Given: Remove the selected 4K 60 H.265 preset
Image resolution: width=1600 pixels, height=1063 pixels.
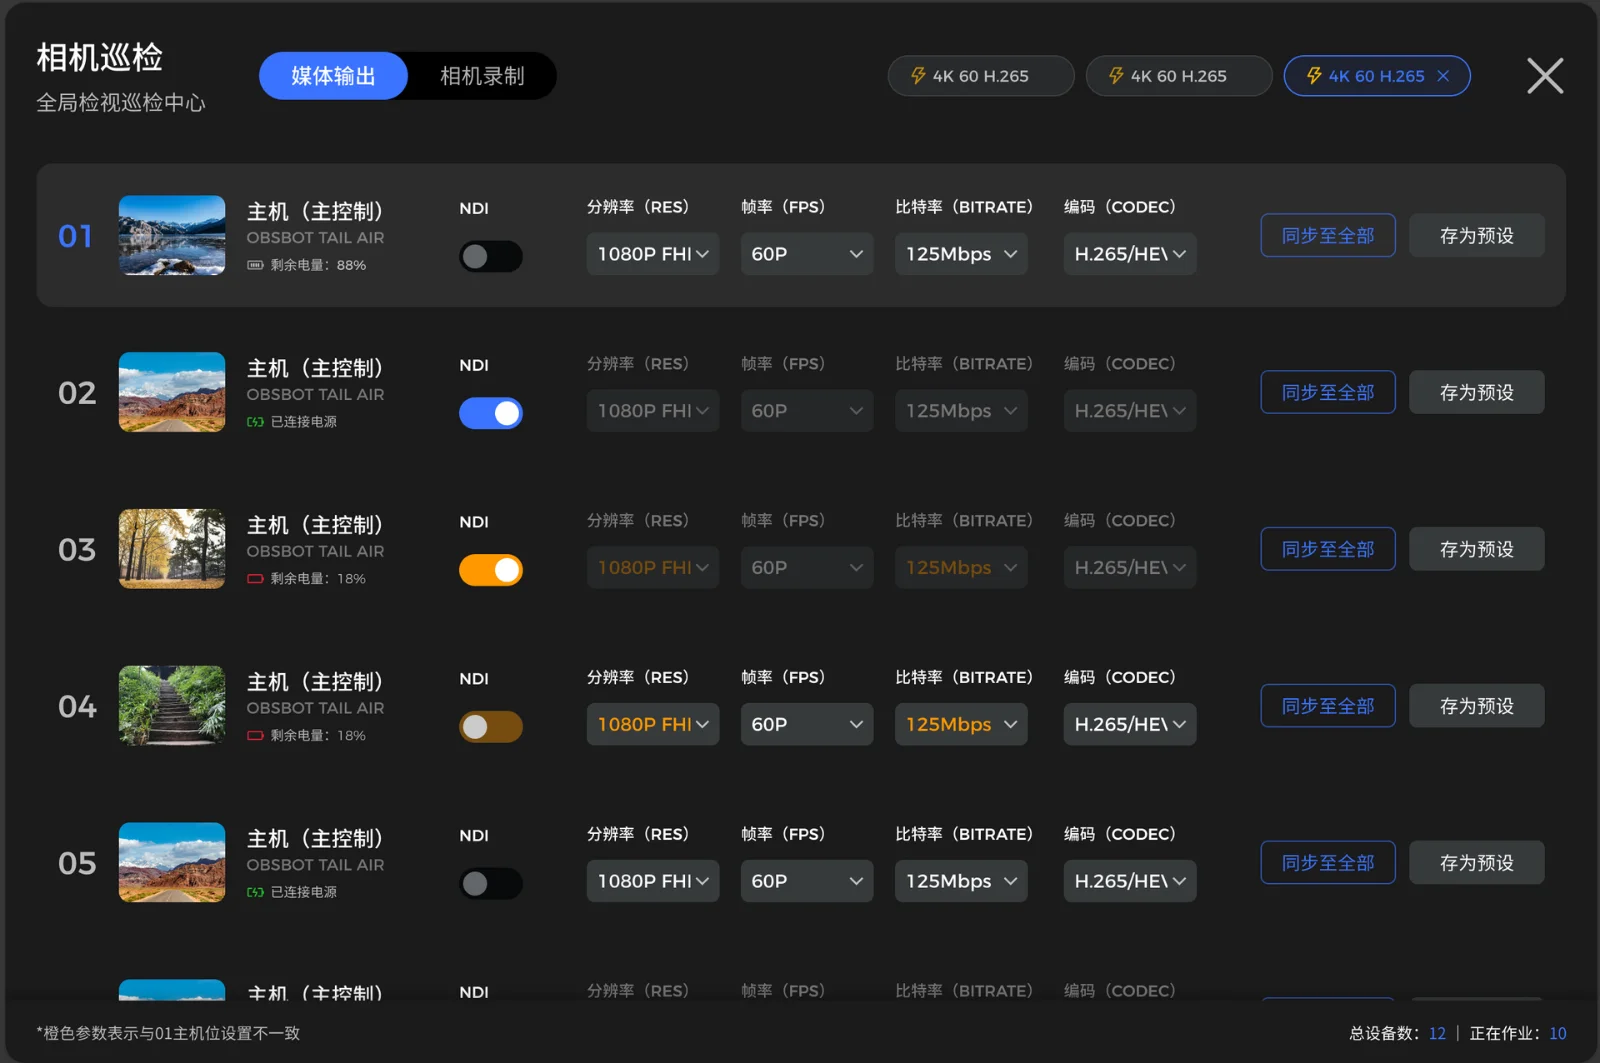Looking at the screenshot, I should 1443,76.
